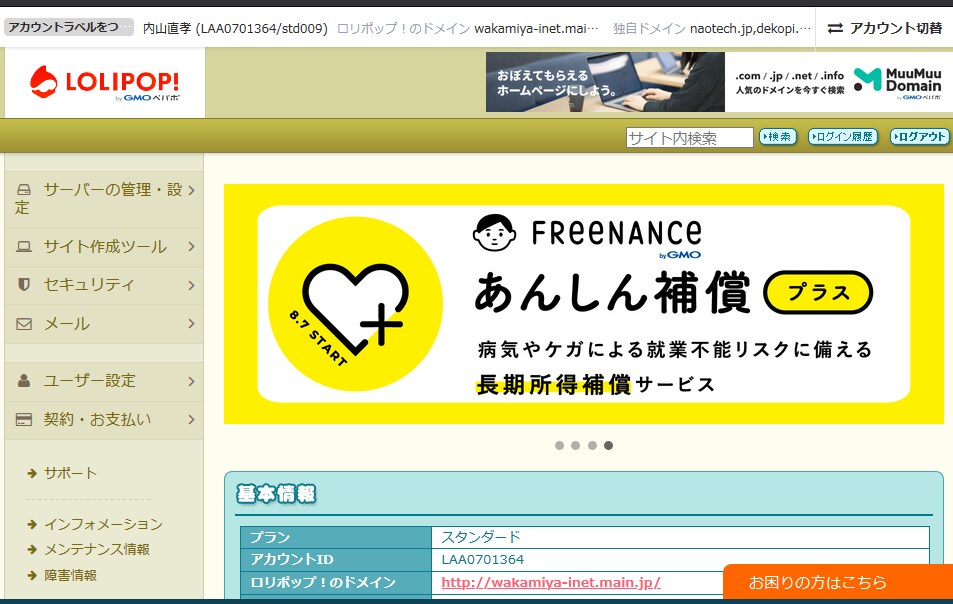Screen dimensions: 953x604
Task: Click the laptop icon beside サイト作成ツール
Action: tap(24, 247)
